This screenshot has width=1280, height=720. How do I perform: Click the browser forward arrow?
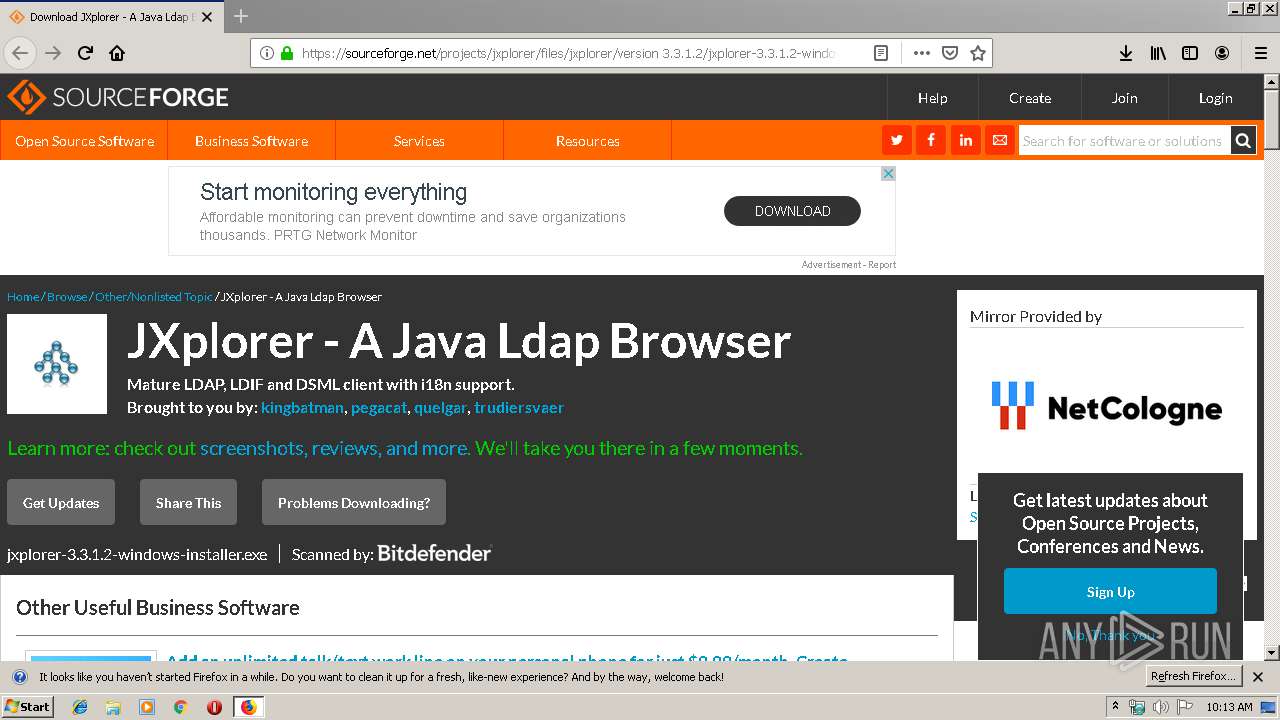[53, 53]
